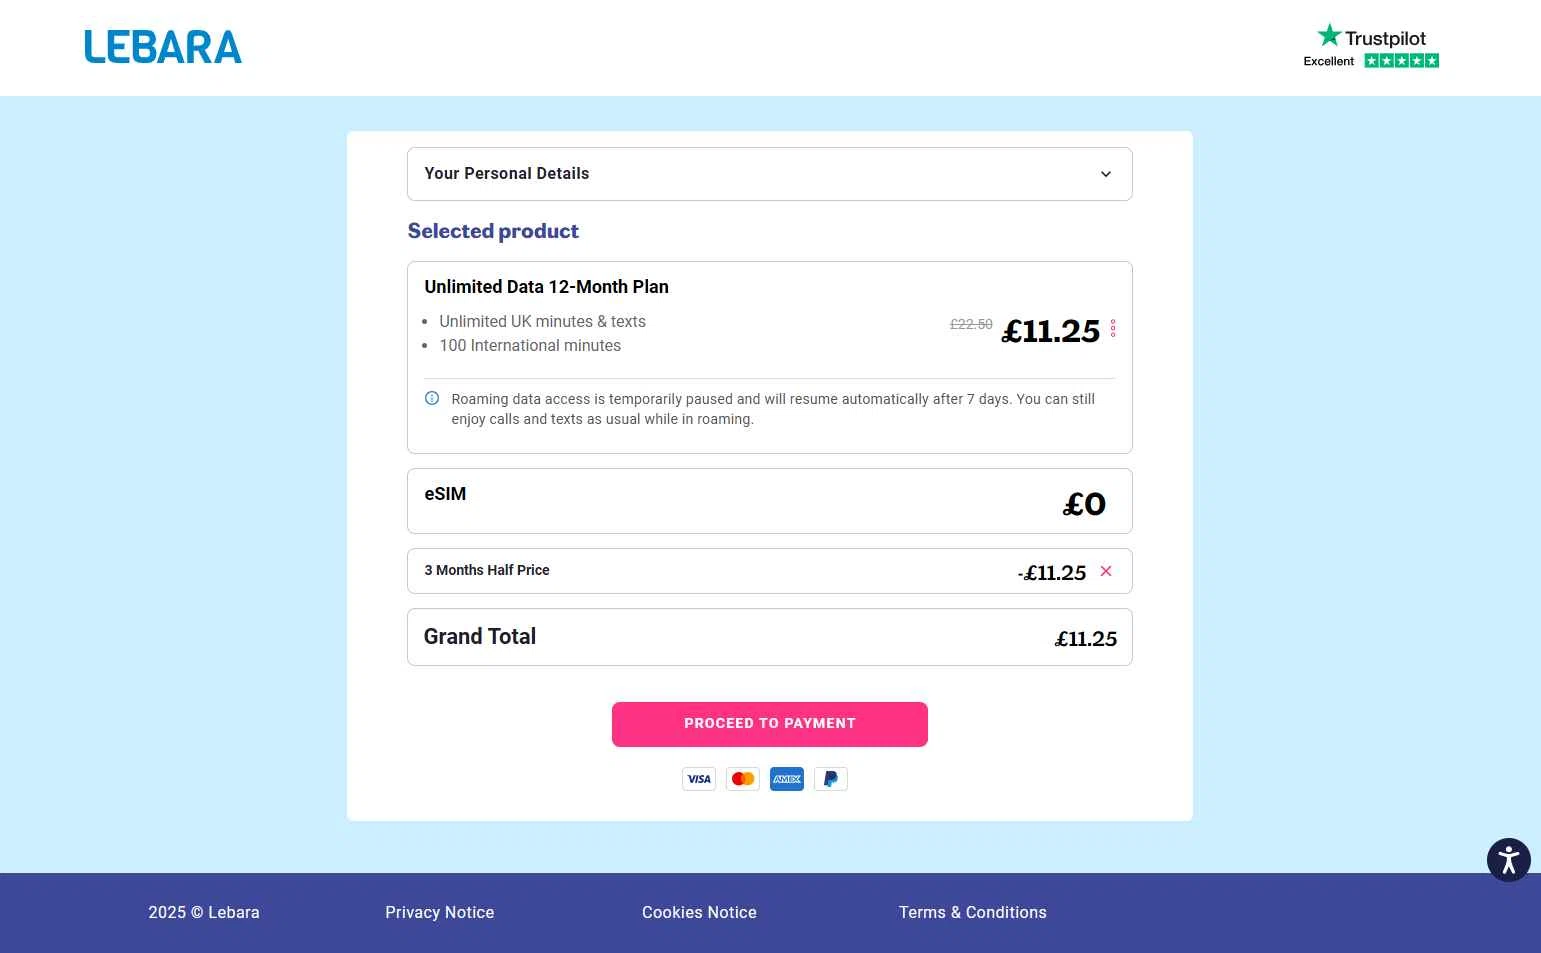Screen dimensions: 1541x953
Task: Click the Trustpilot five-star rating
Action: point(1401,61)
